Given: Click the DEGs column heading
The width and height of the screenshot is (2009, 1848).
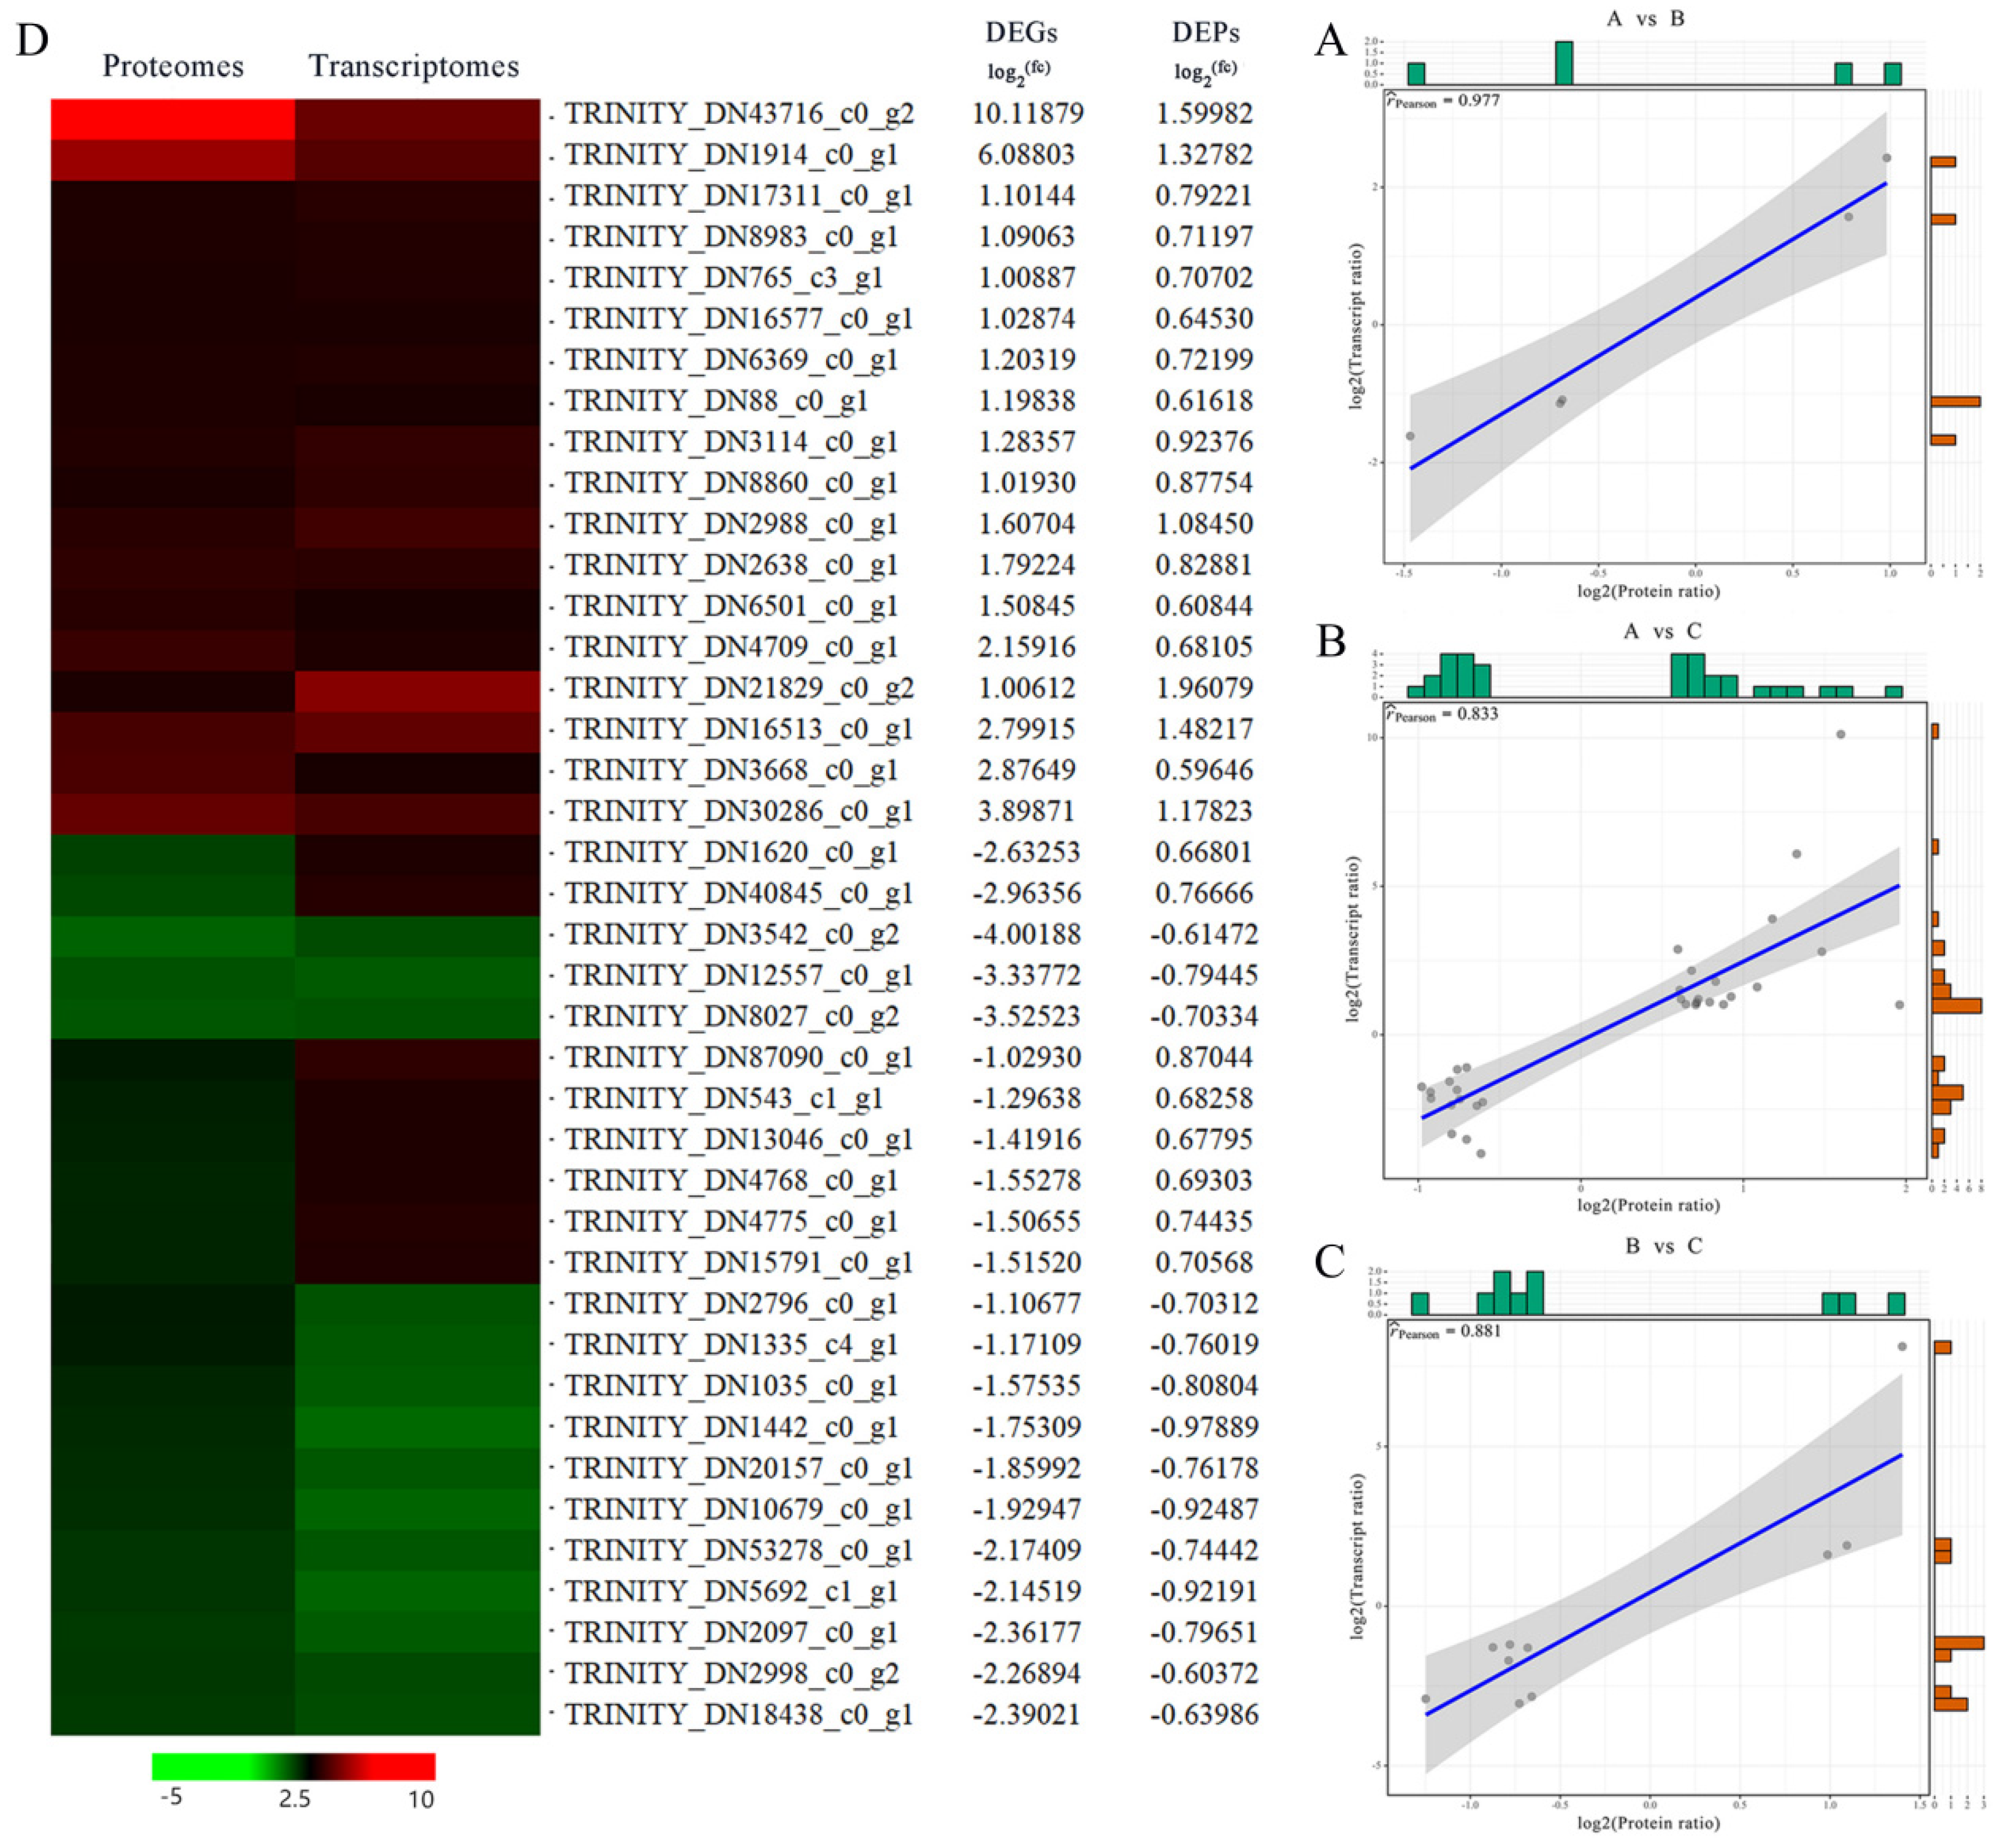Looking at the screenshot, I should tap(1021, 33).
